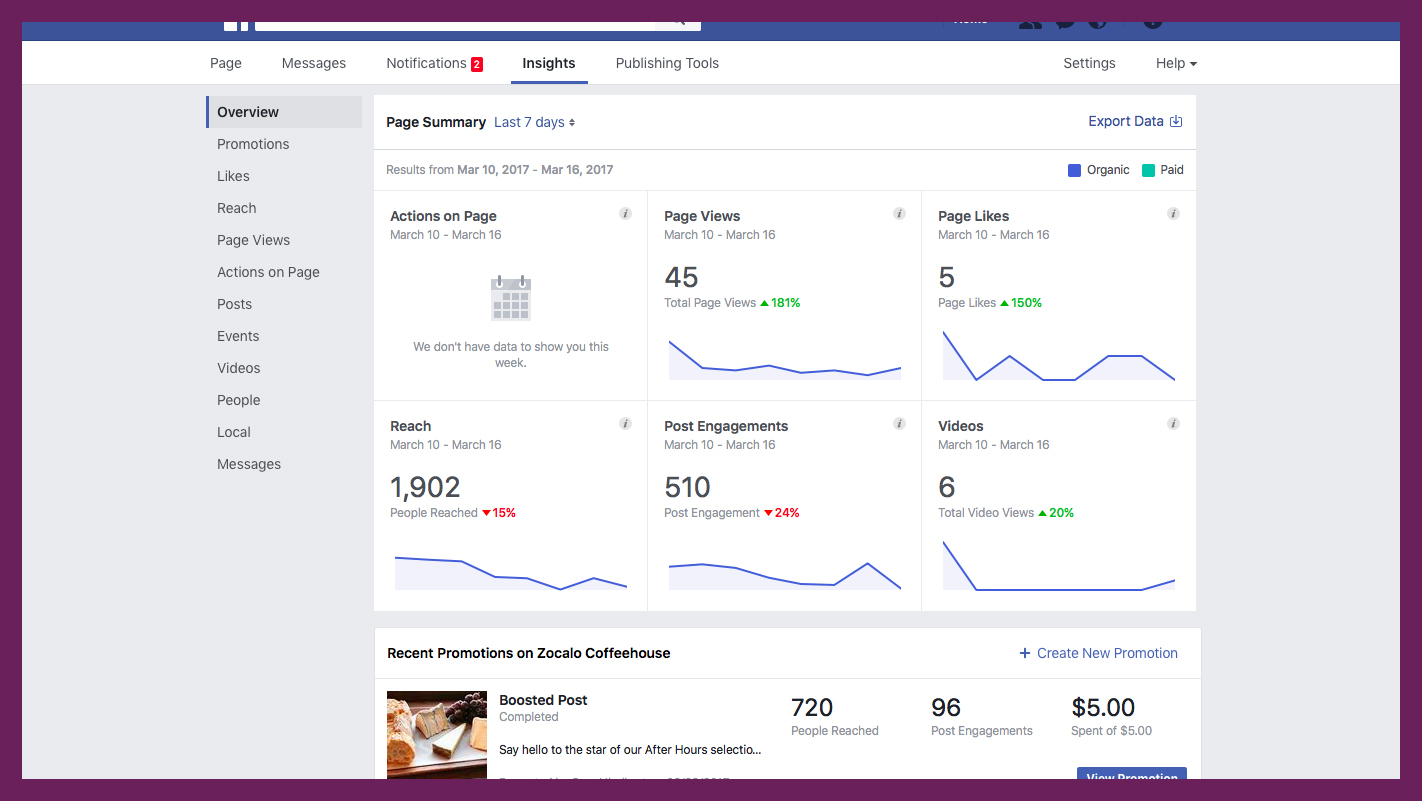Click Create New Promotion link
This screenshot has width=1422, height=801.
(x=1098, y=653)
